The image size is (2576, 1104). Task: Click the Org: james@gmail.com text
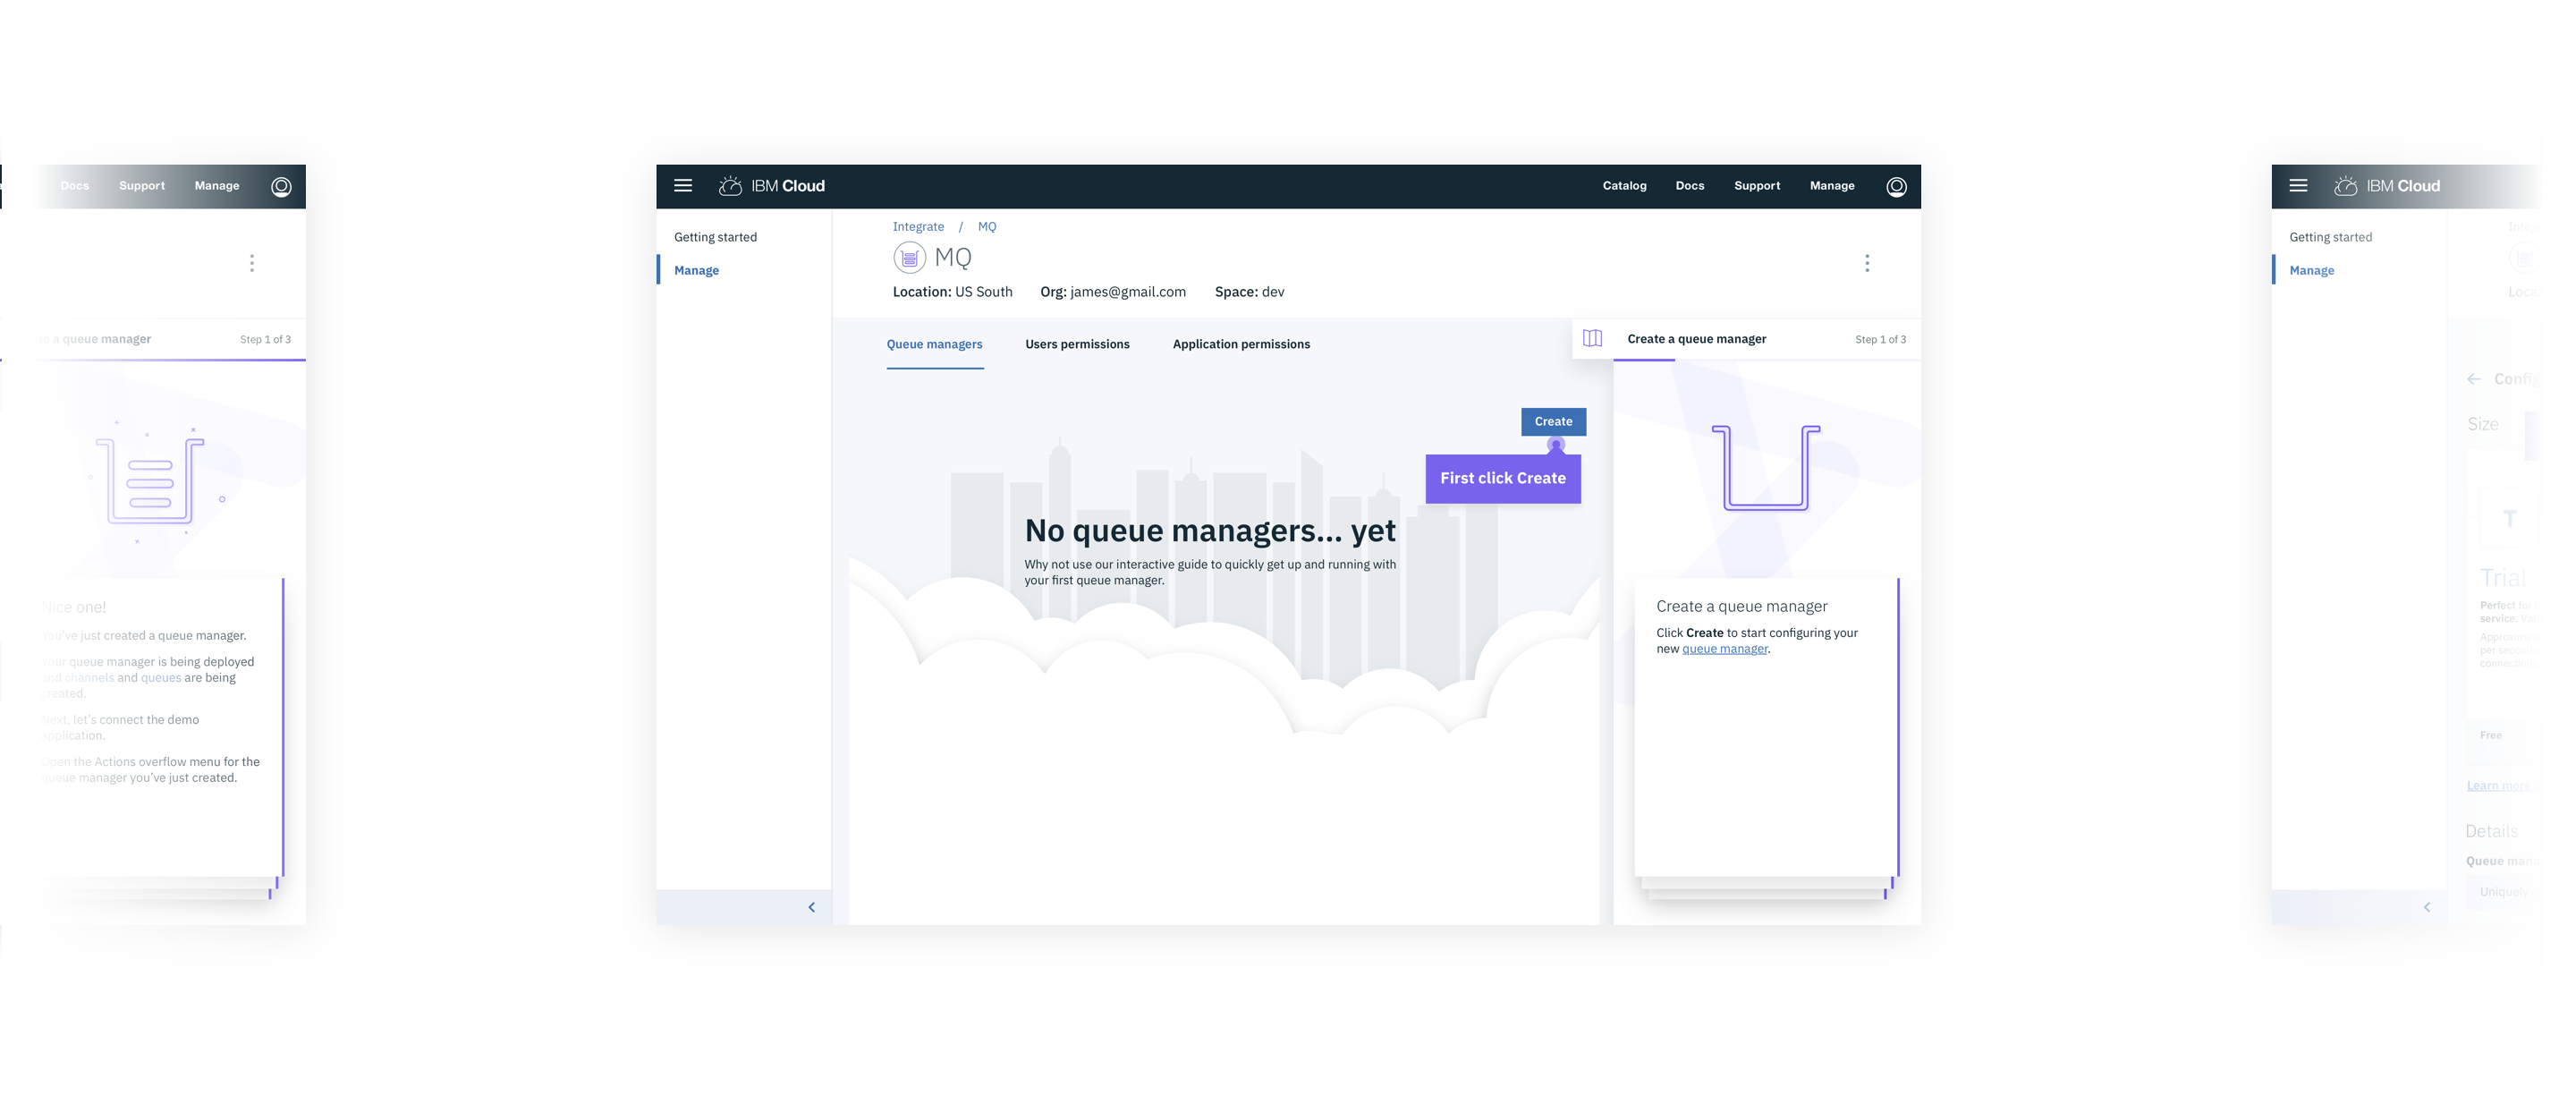[x=1113, y=292]
